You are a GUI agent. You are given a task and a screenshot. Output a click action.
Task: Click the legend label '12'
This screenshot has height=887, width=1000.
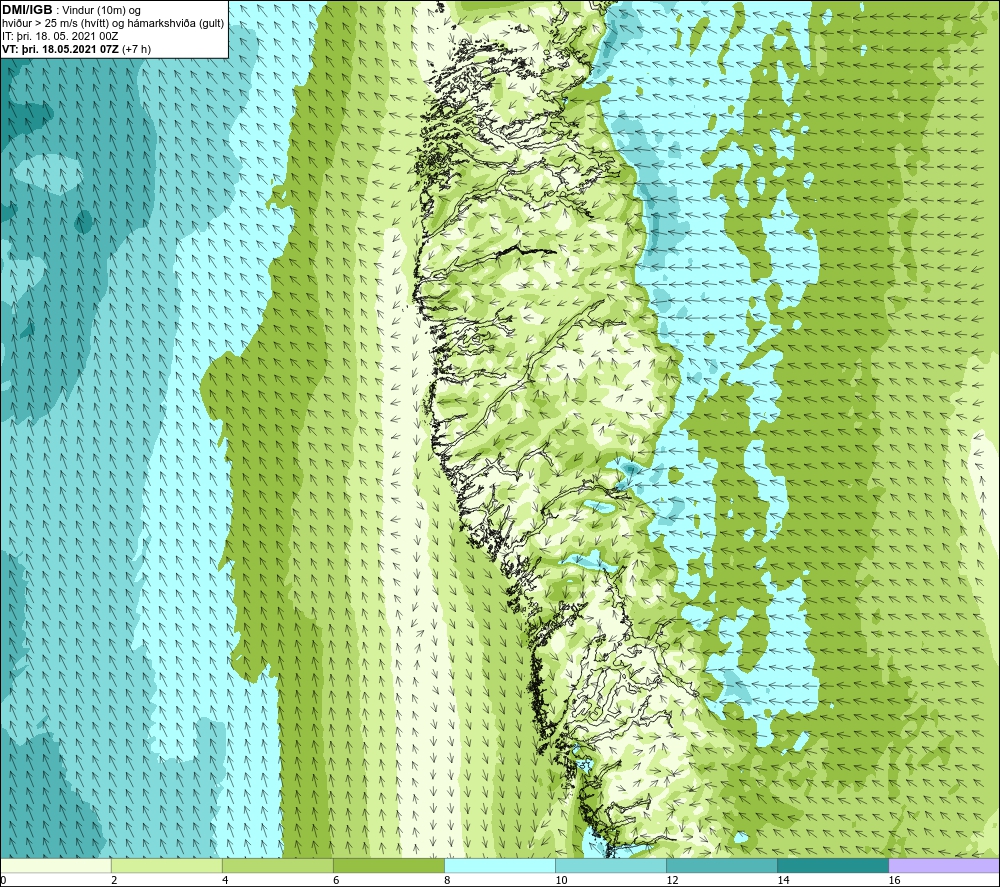[672, 881]
